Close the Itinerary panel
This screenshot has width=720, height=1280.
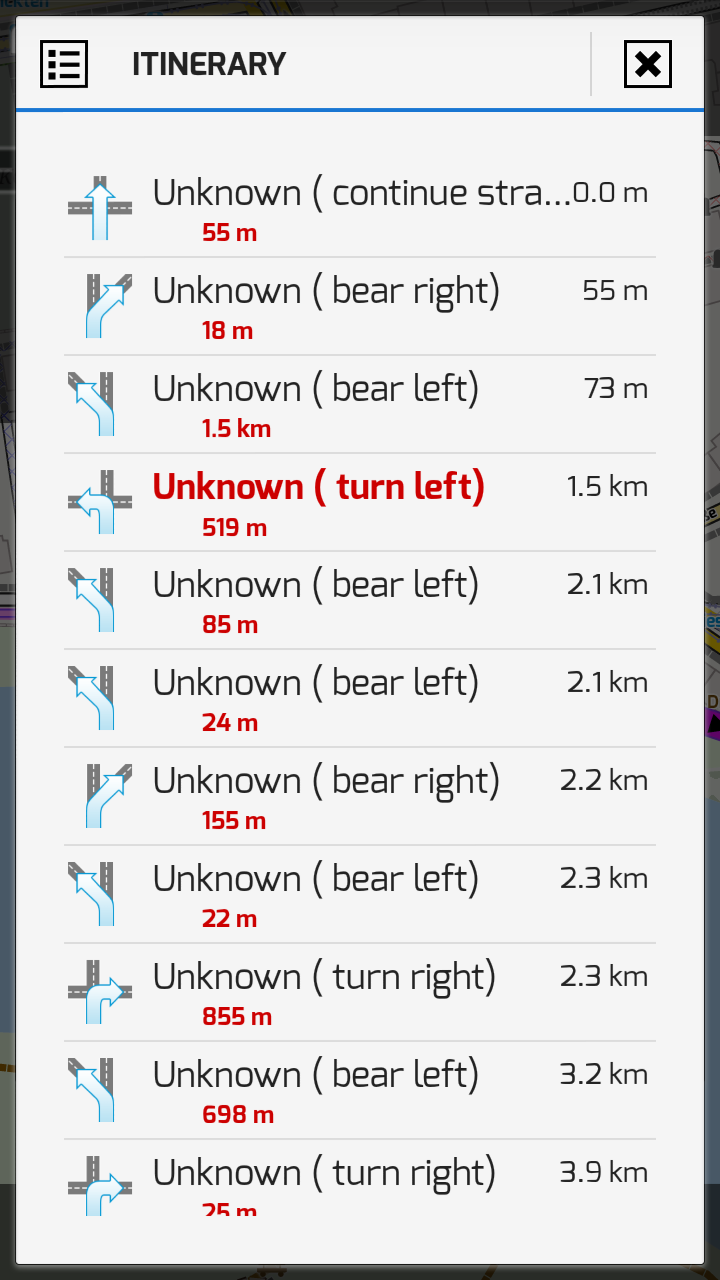(x=647, y=64)
